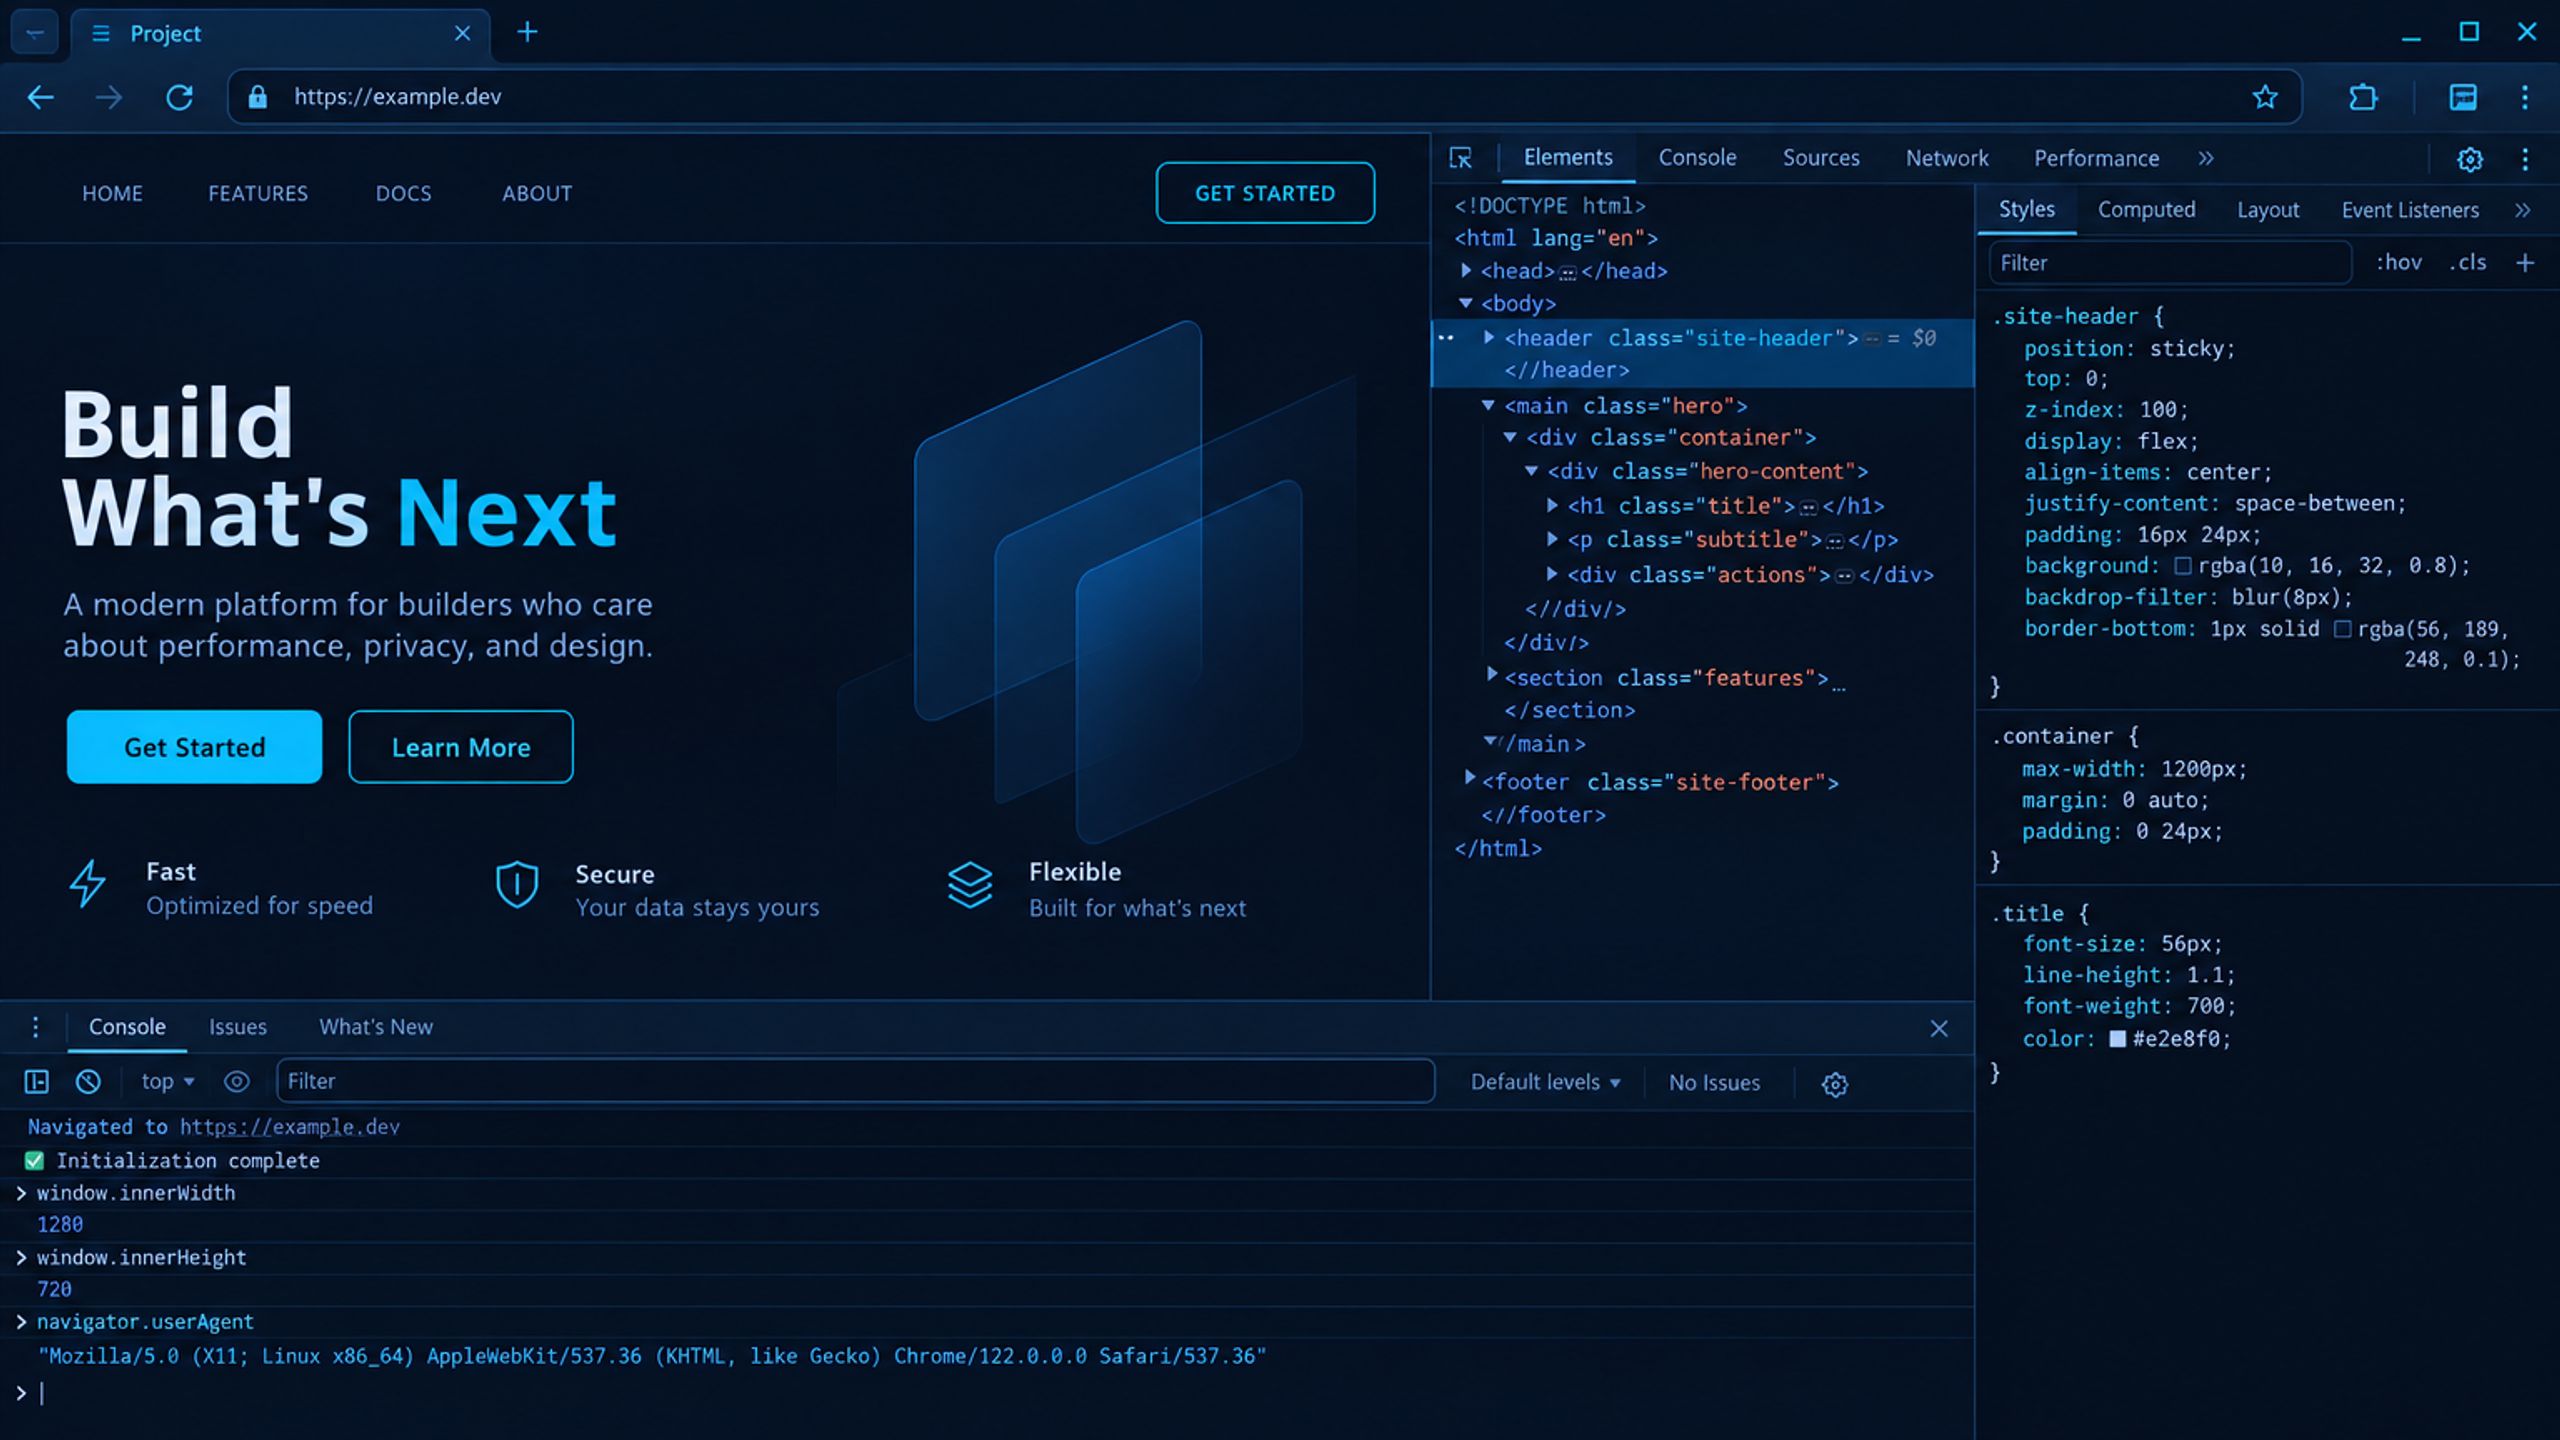Close the console drawer
2560x1440 pixels.
click(1939, 1028)
